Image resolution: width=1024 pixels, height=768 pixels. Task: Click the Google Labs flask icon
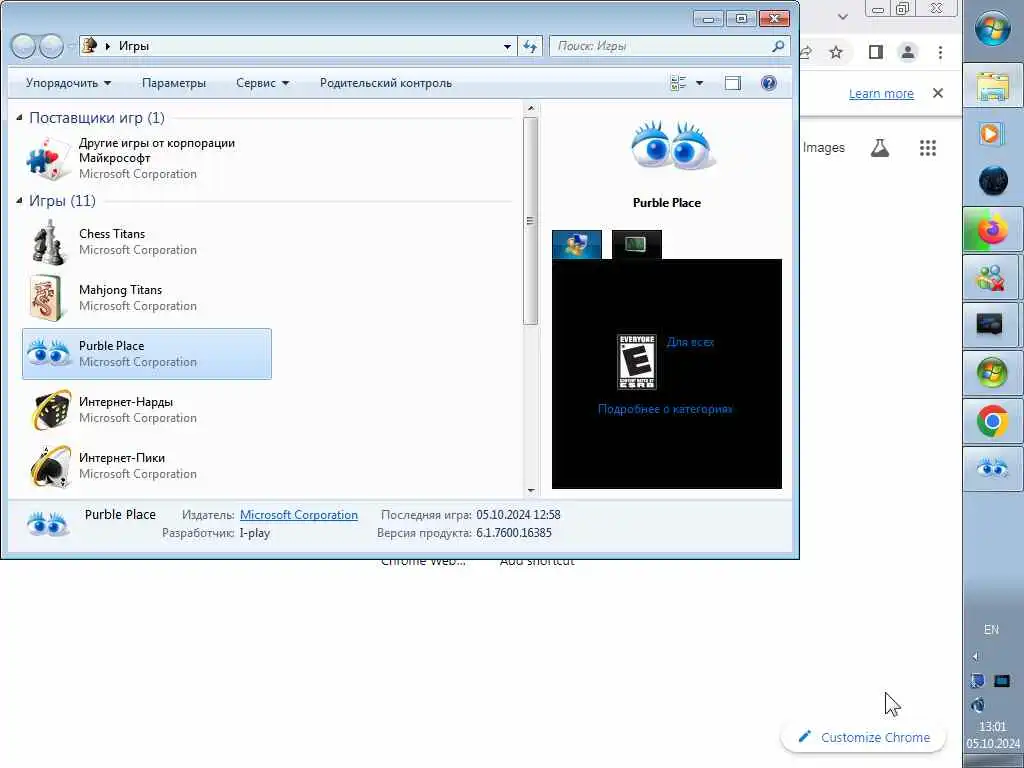880,148
